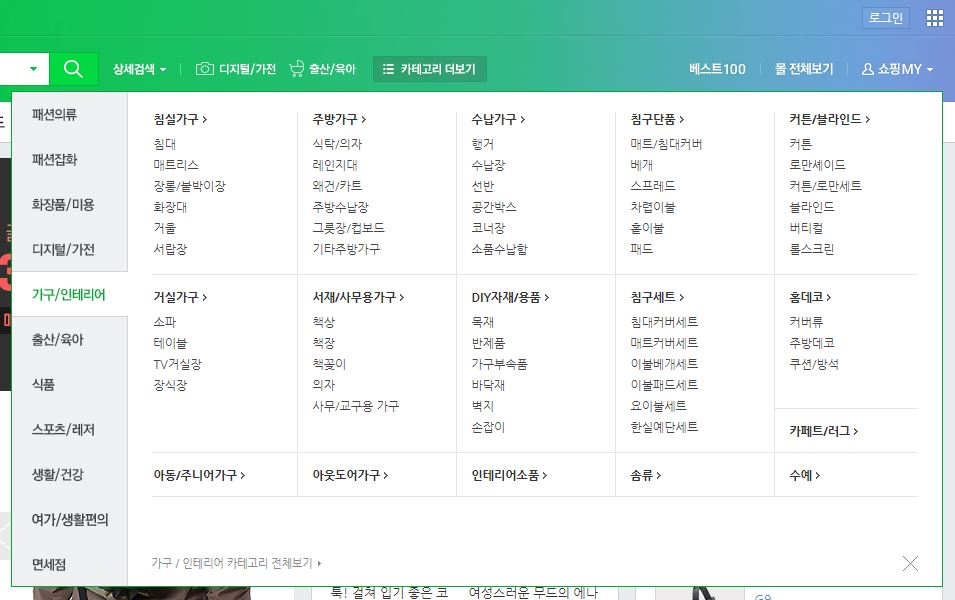This screenshot has height=600, width=955.
Task: Select 출산/육아 in the side menu
Action: (69, 339)
